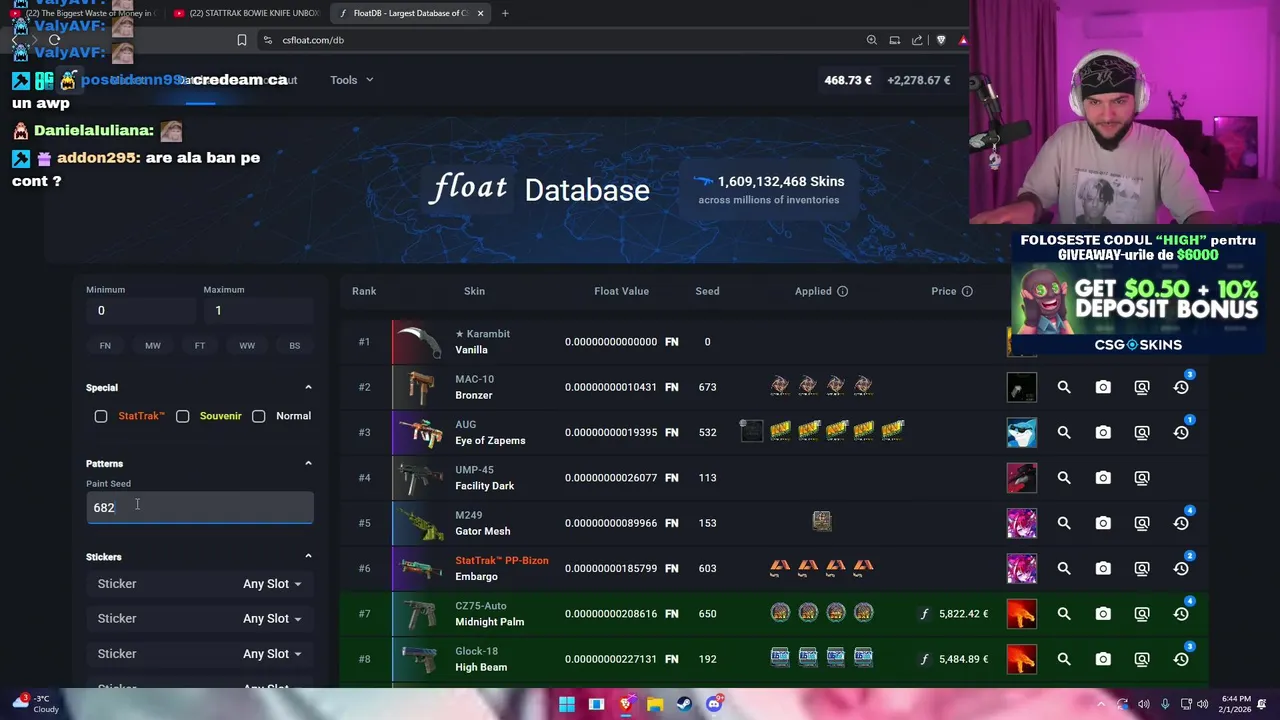Open the history icon for CZ75-Auto Midnight Palm
1280x720 pixels.
coord(1181,614)
